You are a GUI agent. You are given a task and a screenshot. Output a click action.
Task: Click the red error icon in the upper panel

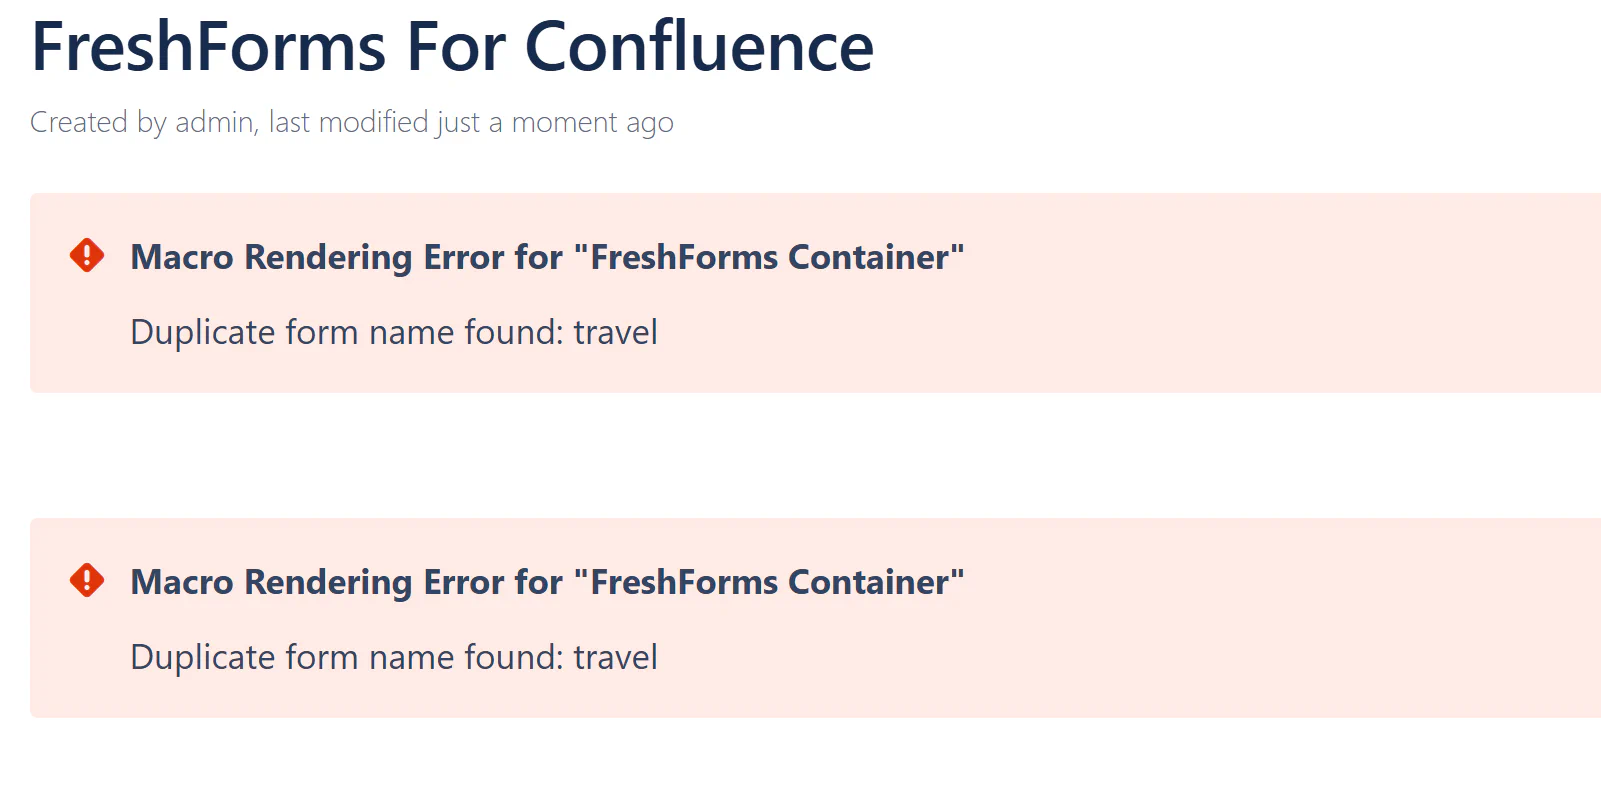[x=87, y=256]
